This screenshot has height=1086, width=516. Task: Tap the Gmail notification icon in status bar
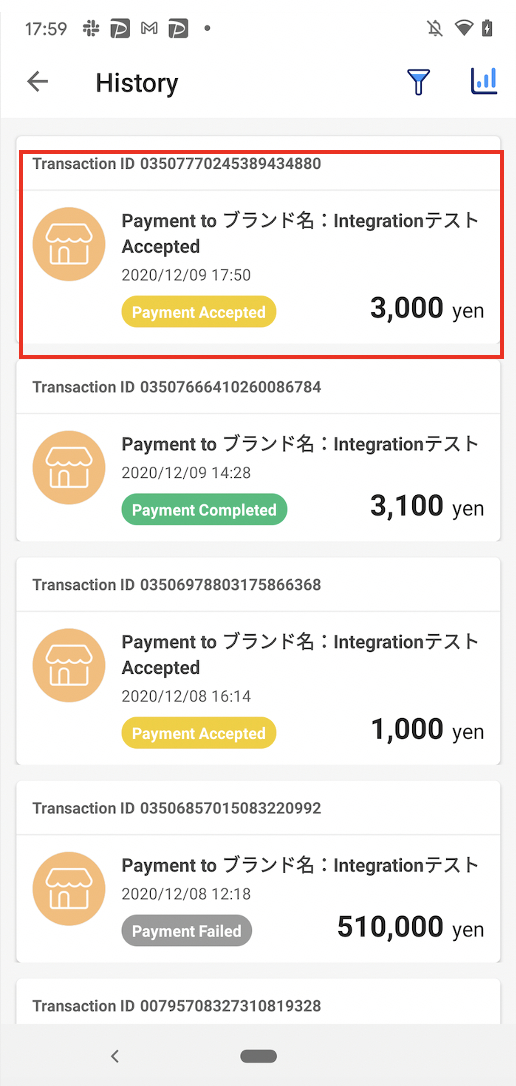point(149,28)
